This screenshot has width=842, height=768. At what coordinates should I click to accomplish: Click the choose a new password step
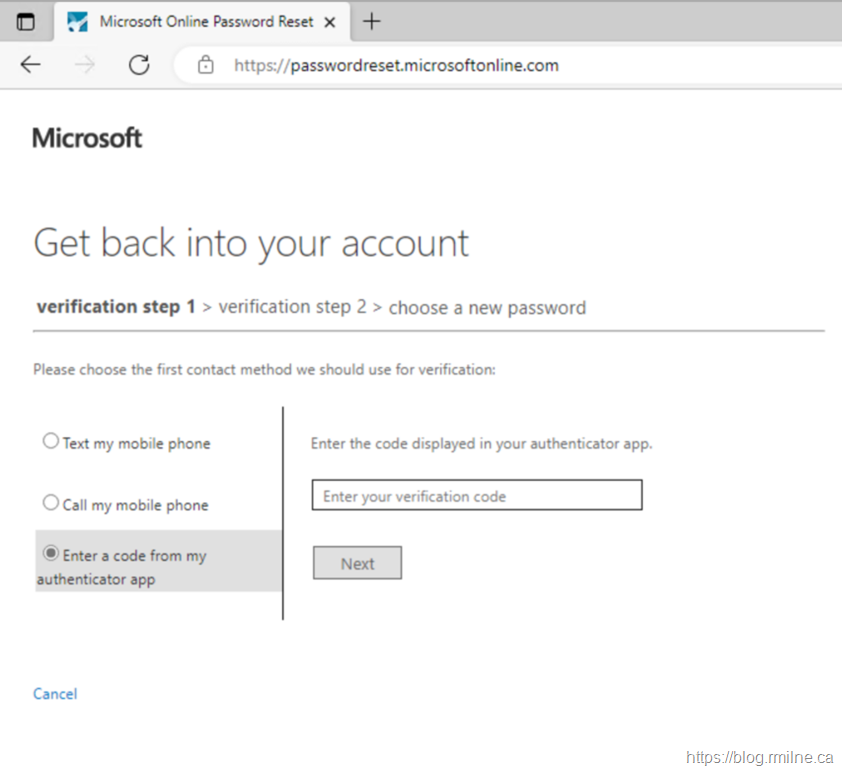(x=487, y=308)
